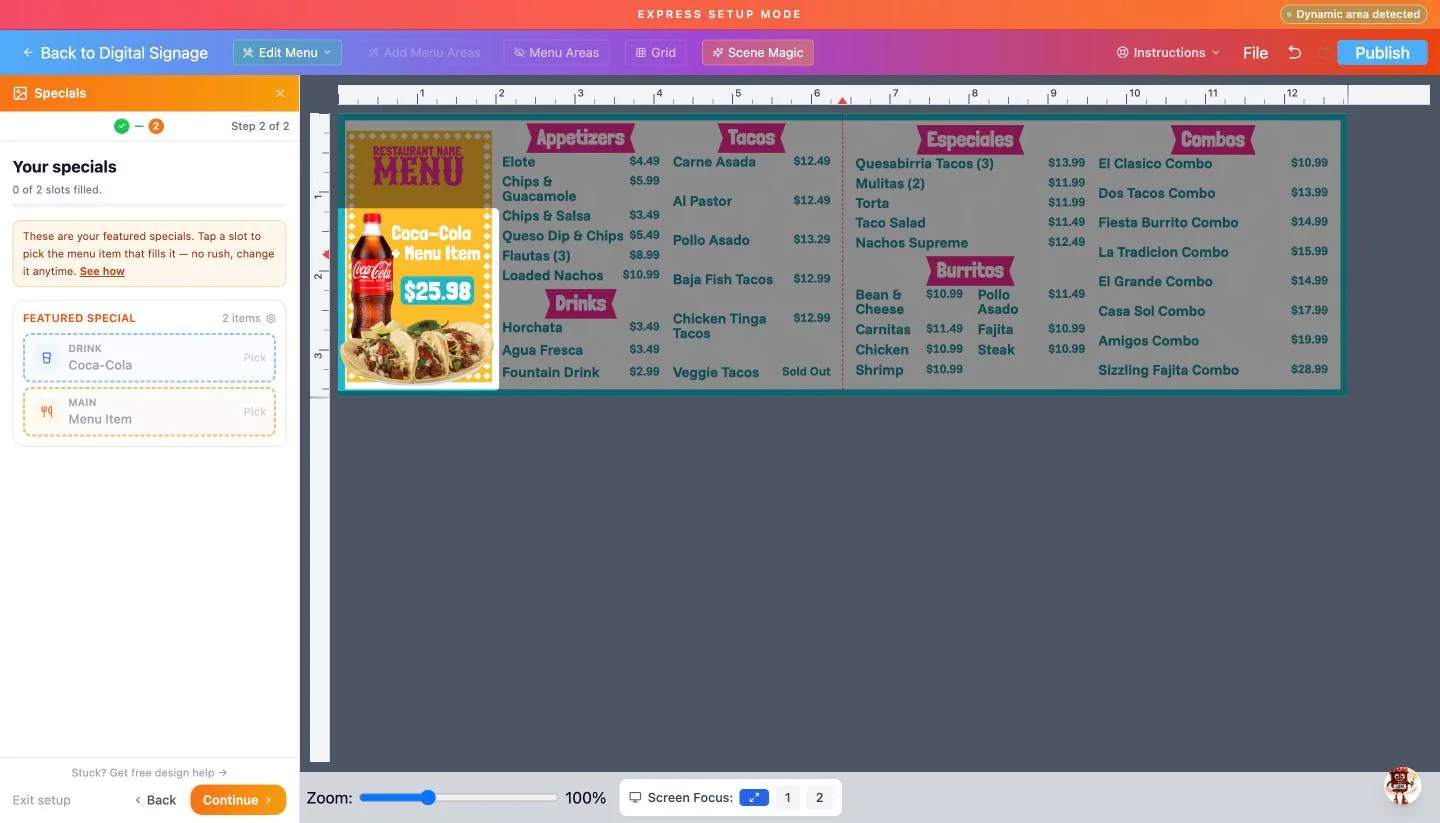Focus on screen 1
Viewport: 1440px width, 823px height.
788,797
